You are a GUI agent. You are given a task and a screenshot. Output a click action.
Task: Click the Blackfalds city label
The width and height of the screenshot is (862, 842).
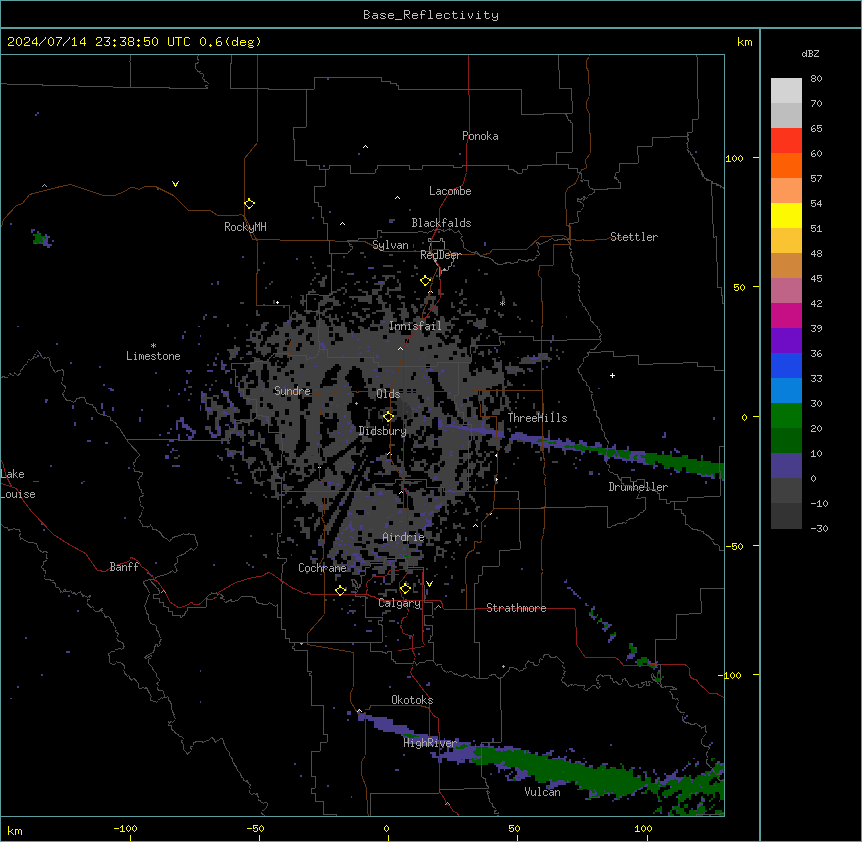coord(441,223)
